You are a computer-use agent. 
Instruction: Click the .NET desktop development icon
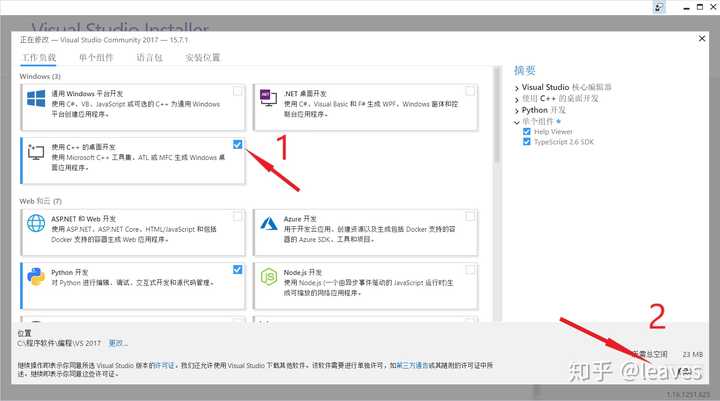(268, 98)
